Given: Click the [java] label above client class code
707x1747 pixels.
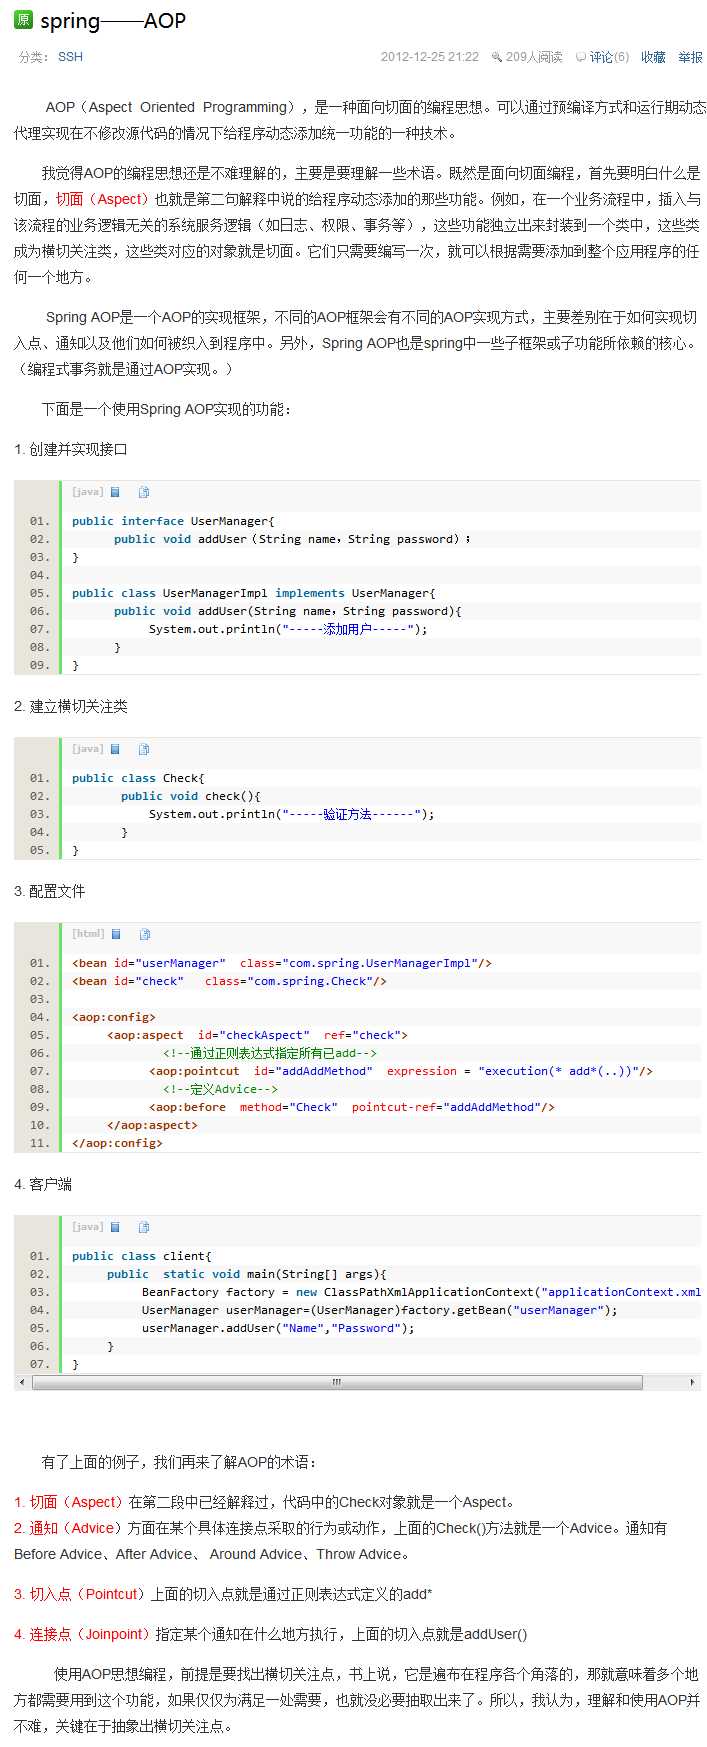Looking at the screenshot, I should coord(87,1227).
